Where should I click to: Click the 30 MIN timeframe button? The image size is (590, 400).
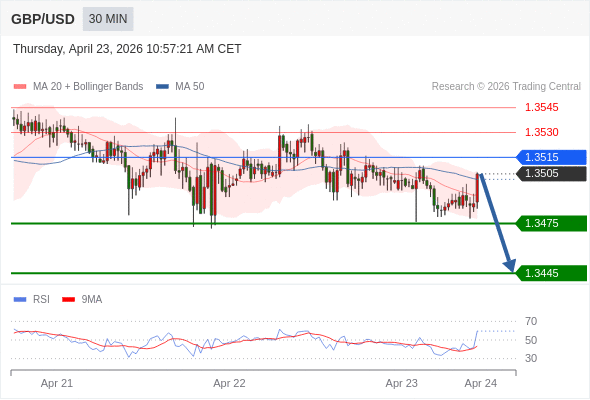[x=108, y=19]
